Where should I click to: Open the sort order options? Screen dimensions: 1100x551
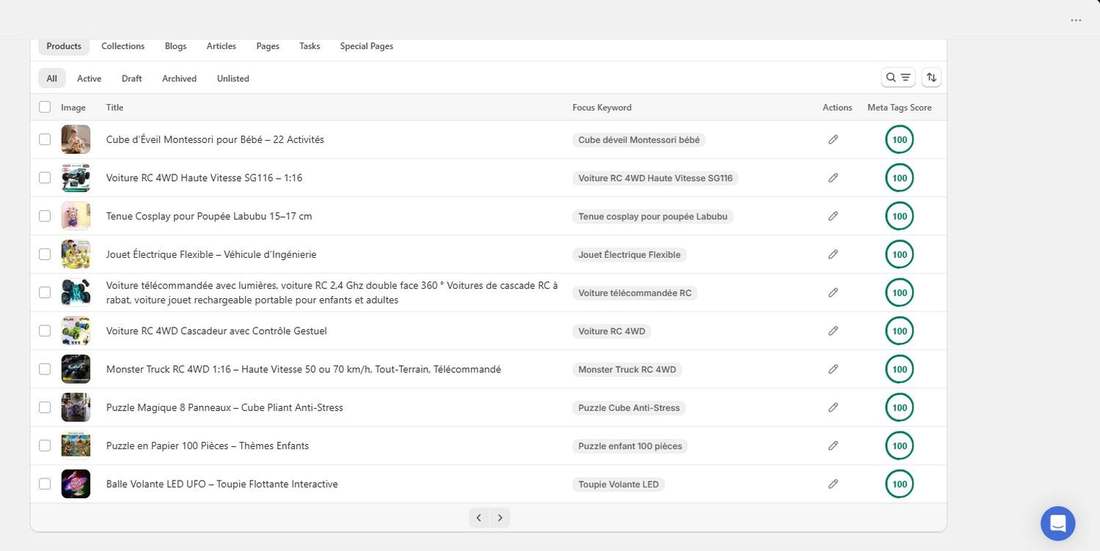pos(931,77)
